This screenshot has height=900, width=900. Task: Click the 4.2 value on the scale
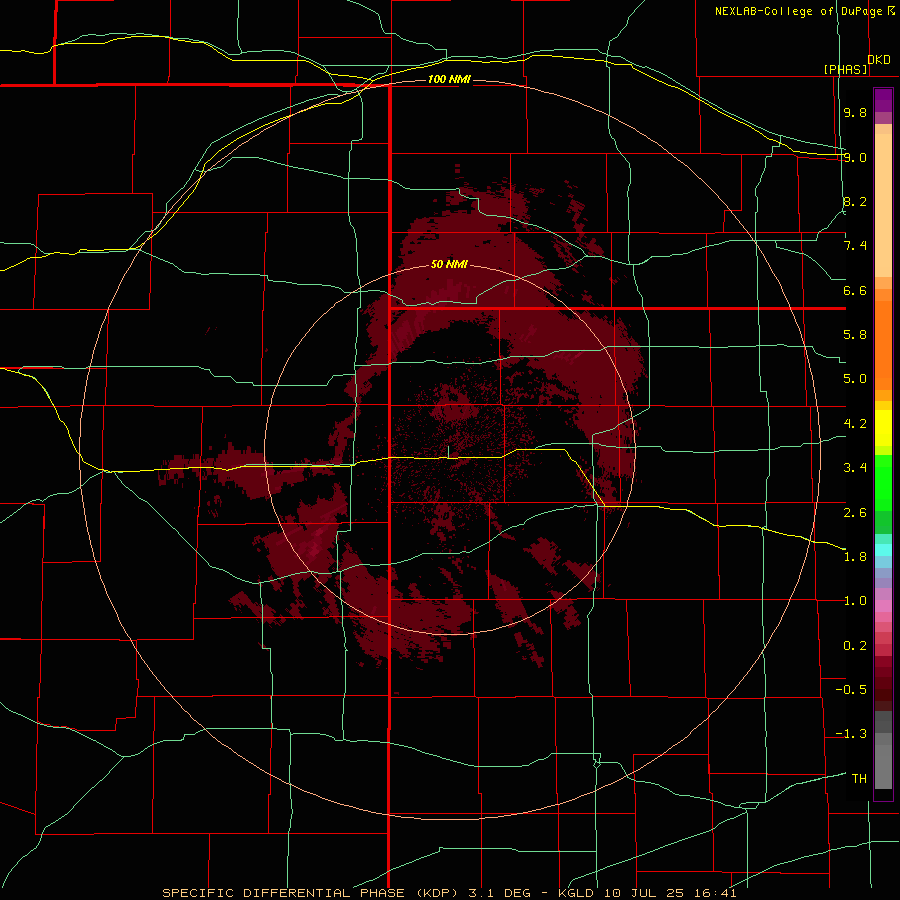click(x=855, y=424)
